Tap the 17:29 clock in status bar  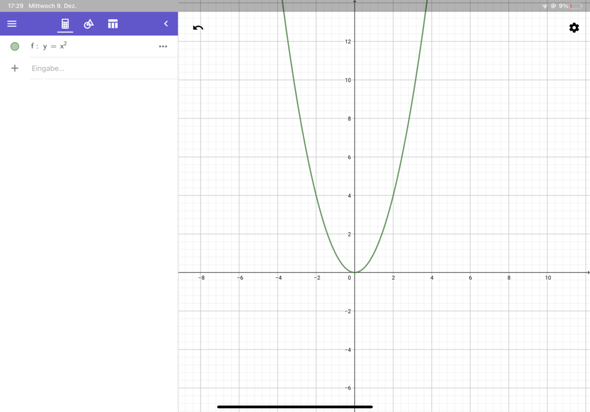pos(15,6)
